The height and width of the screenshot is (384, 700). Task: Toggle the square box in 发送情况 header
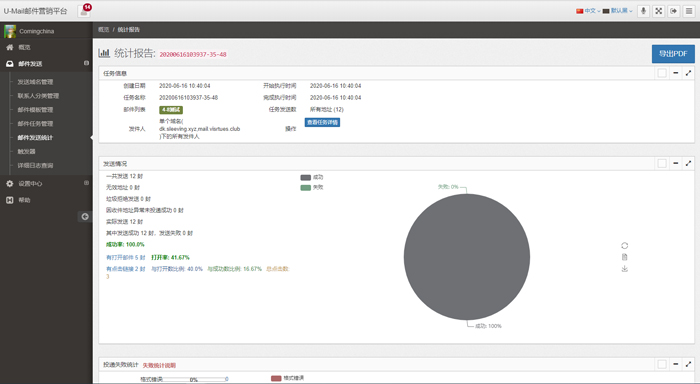tap(662, 163)
